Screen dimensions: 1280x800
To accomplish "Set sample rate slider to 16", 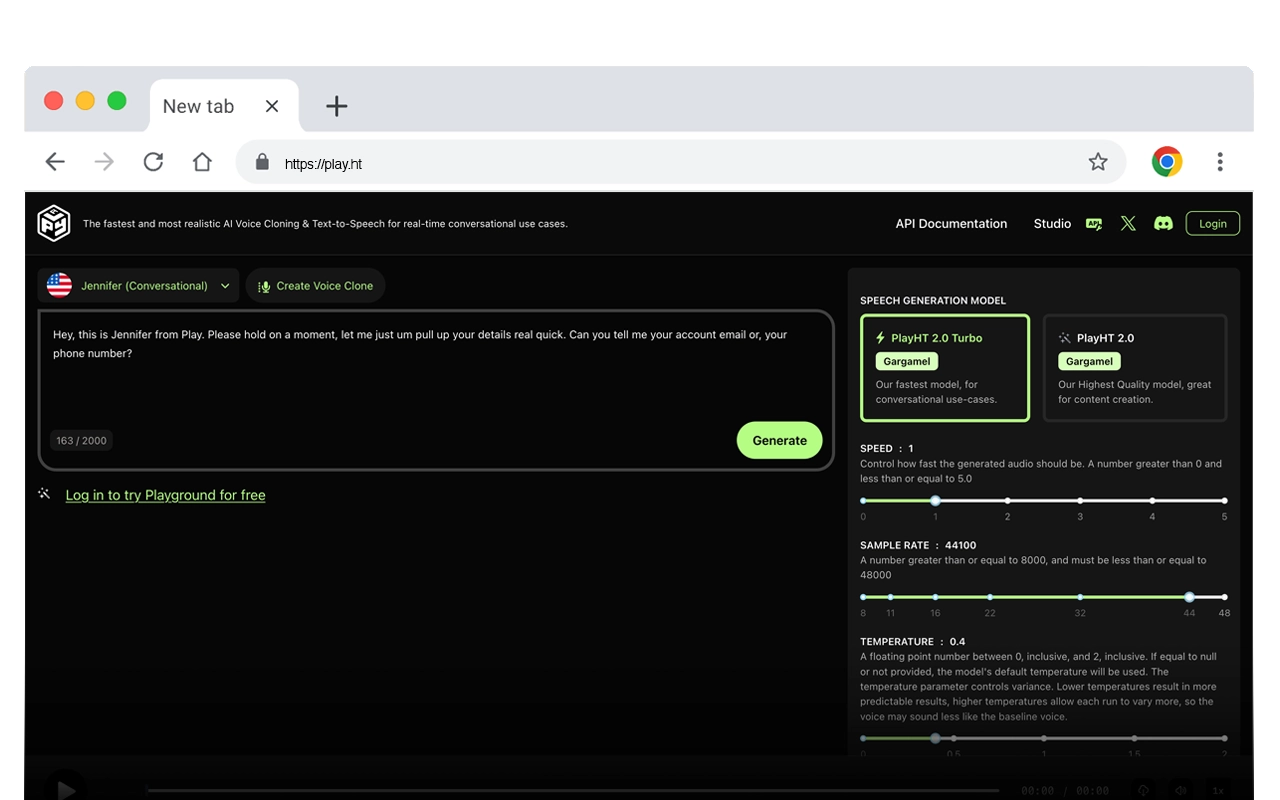I will pyautogui.click(x=935, y=597).
